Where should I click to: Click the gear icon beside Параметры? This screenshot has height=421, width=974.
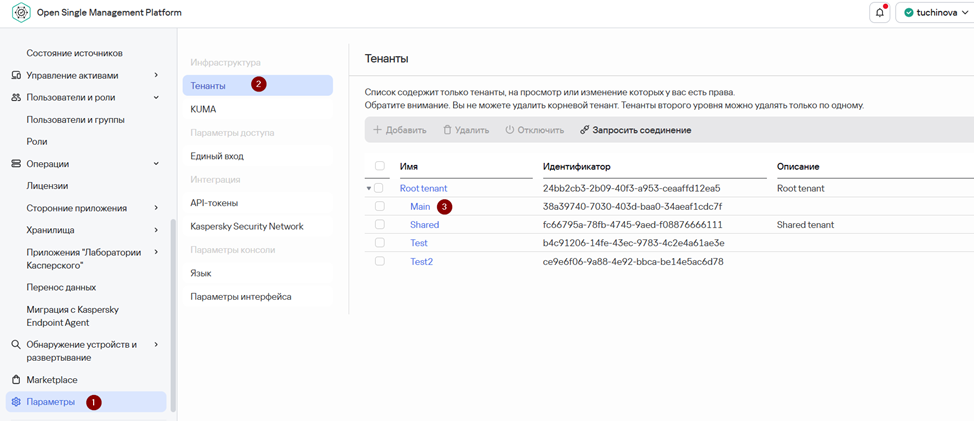click(x=17, y=402)
